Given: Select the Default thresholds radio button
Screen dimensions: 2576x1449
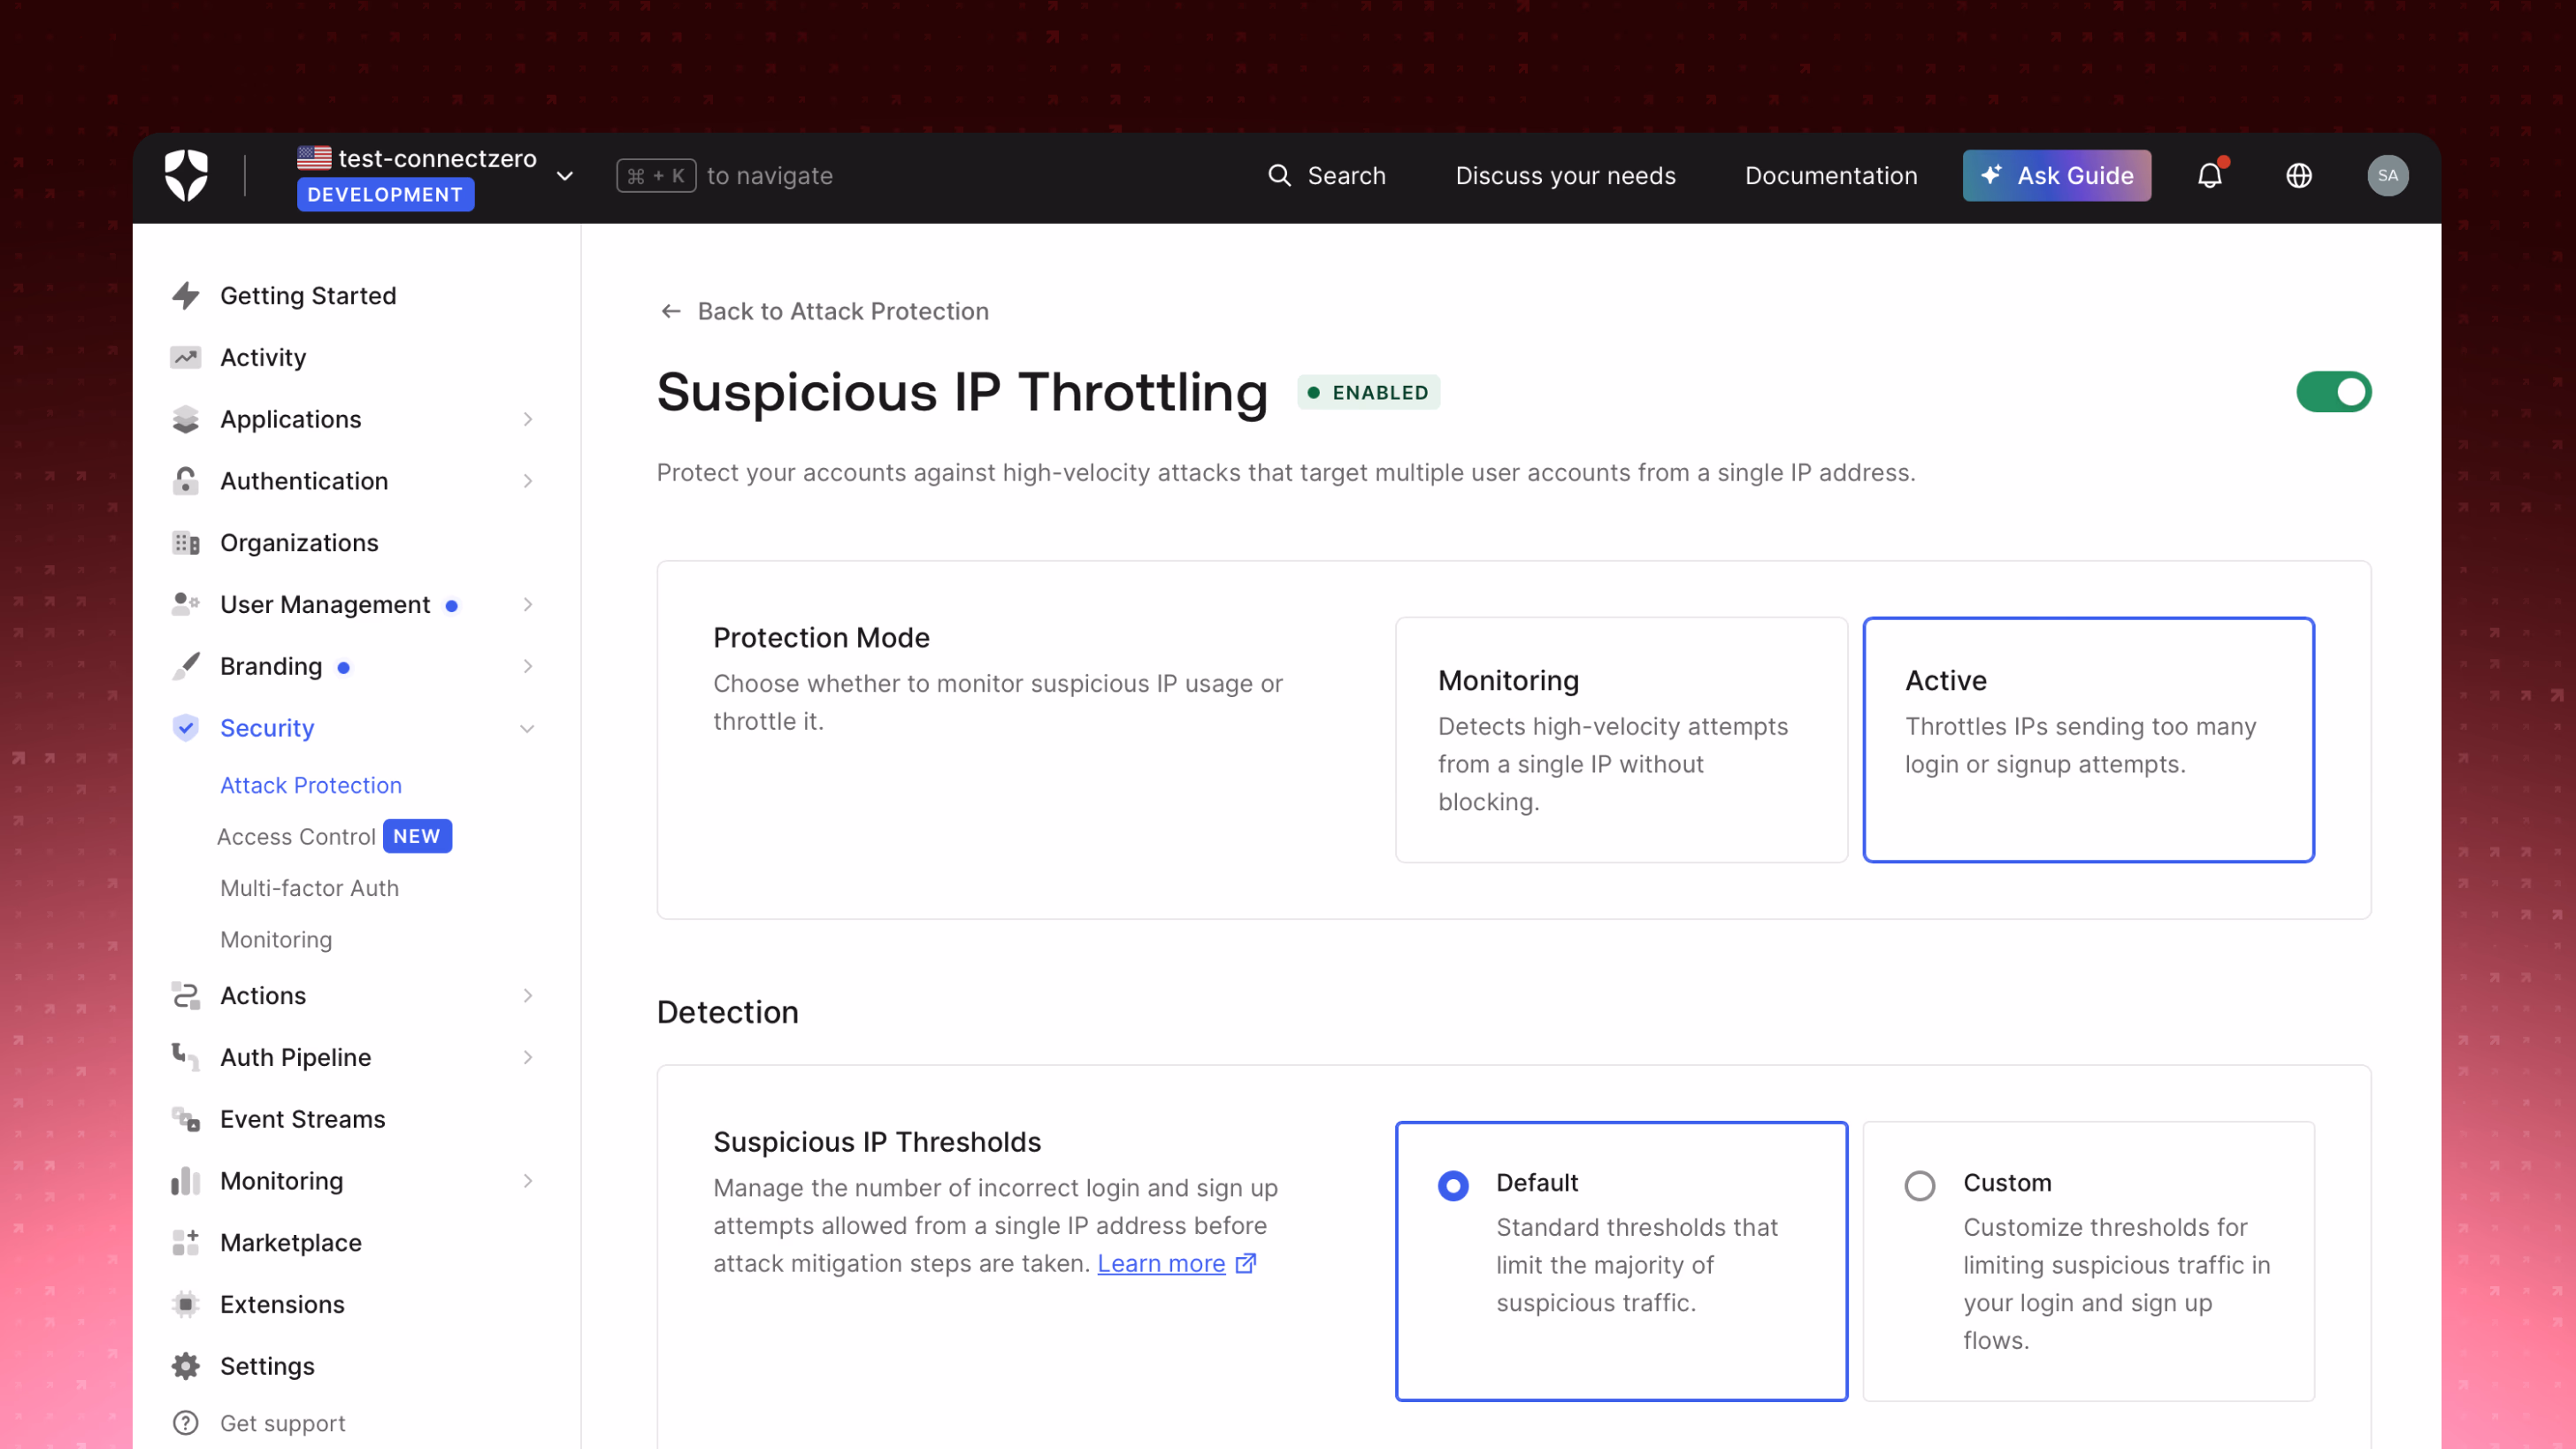Looking at the screenshot, I should (x=1453, y=1186).
